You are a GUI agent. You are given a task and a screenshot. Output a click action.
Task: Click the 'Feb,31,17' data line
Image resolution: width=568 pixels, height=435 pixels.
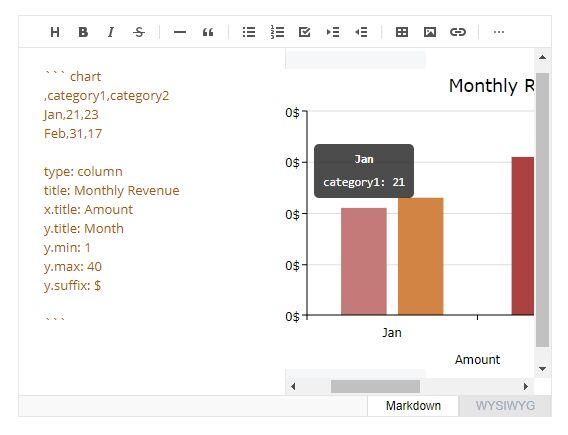point(73,134)
